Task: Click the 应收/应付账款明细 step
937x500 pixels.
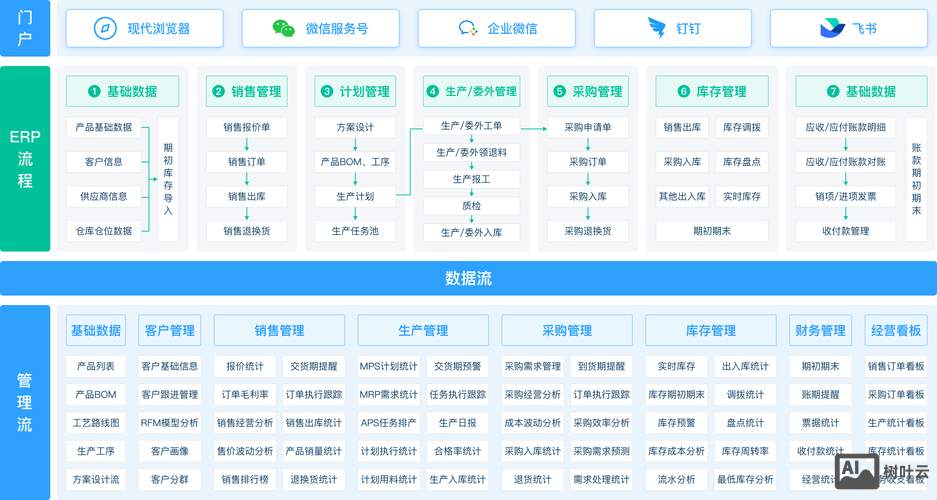Action: (x=846, y=127)
